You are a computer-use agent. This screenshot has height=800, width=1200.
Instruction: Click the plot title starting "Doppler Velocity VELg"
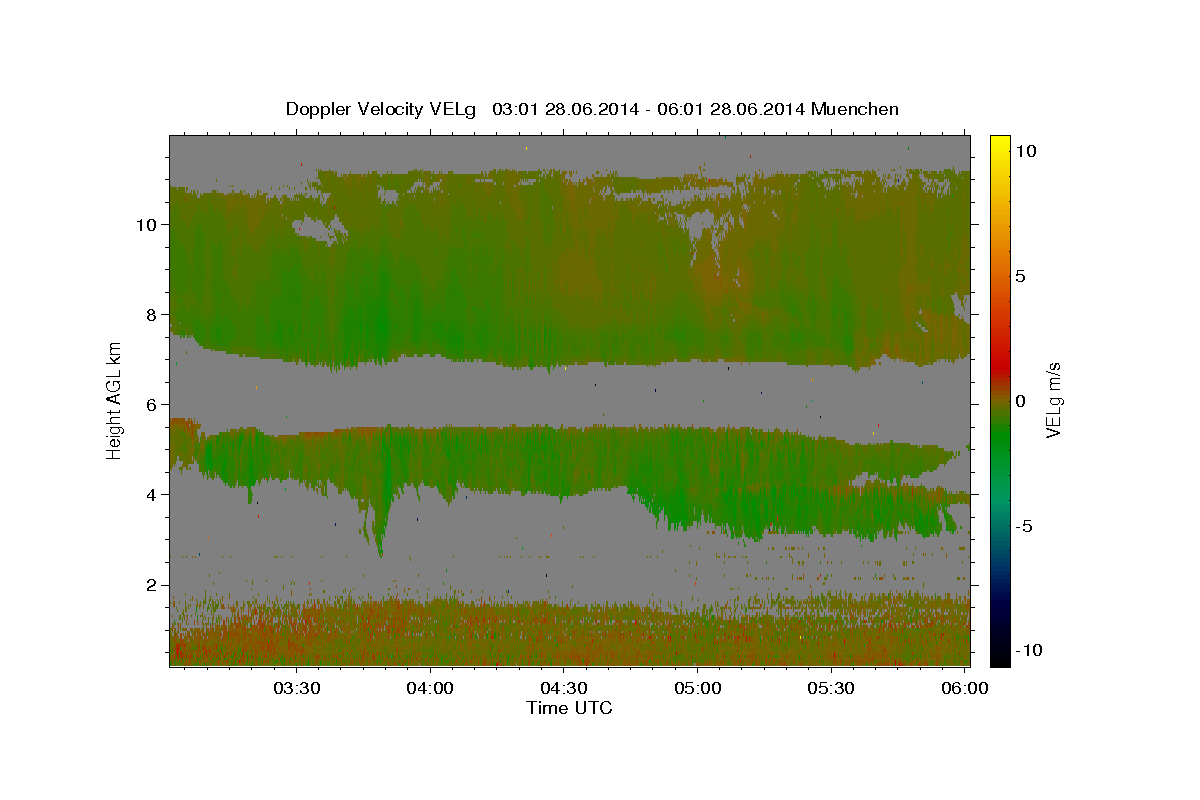[x=592, y=109]
